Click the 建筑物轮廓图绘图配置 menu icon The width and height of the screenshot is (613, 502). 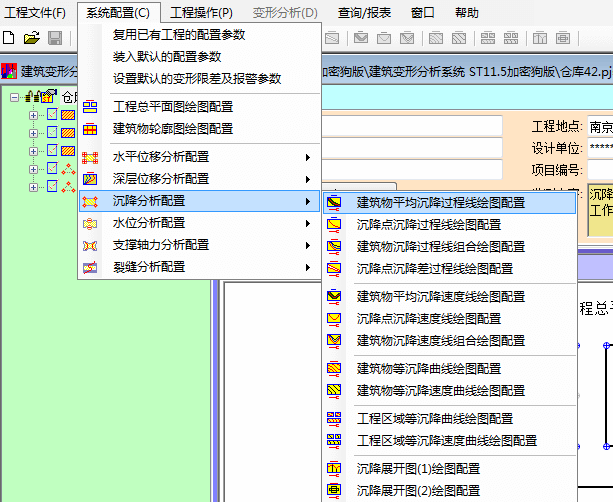click(x=91, y=129)
